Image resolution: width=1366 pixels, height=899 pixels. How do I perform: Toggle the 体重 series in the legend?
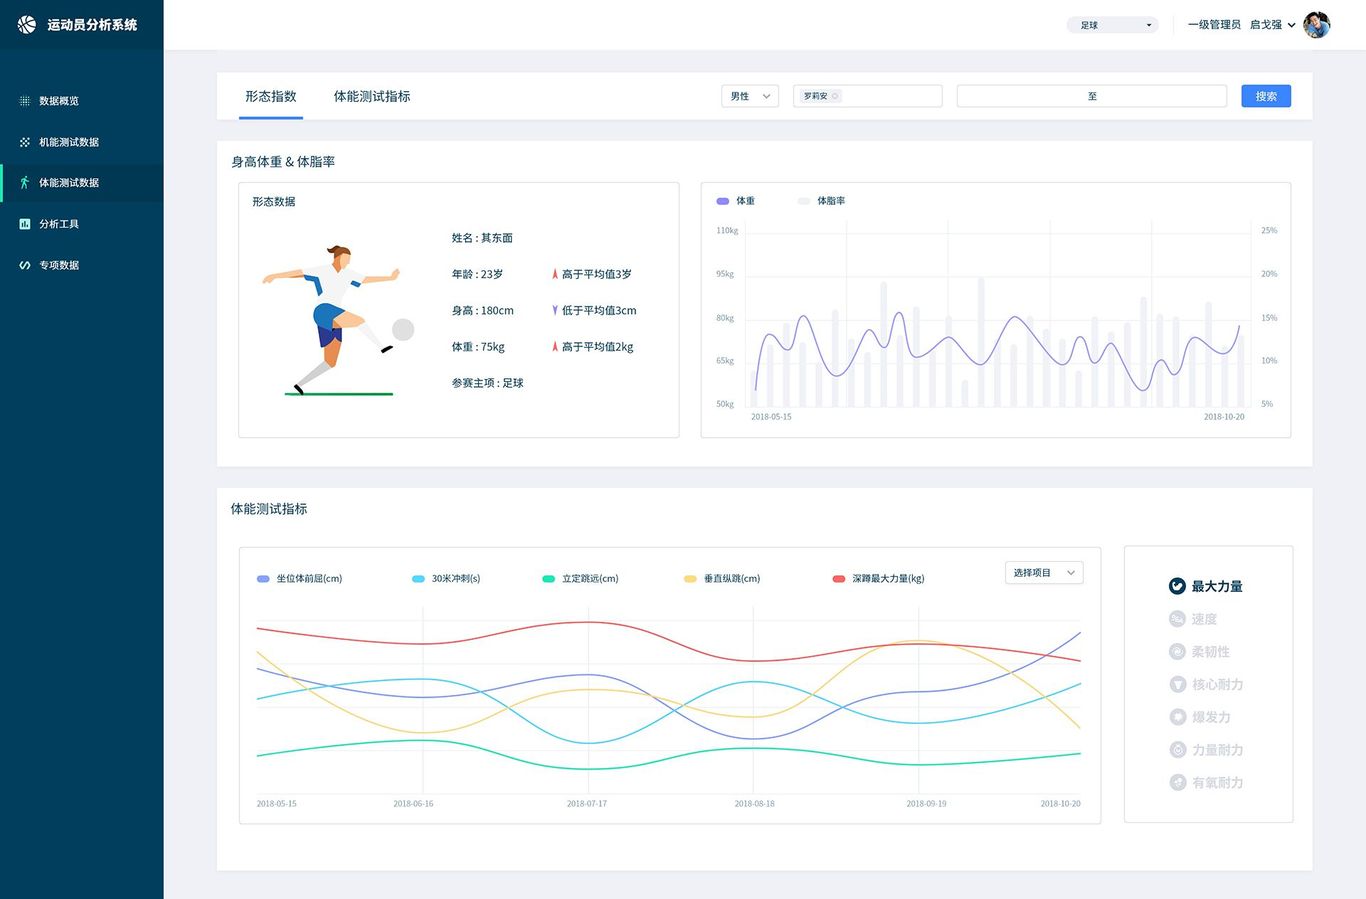coord(736,201)
